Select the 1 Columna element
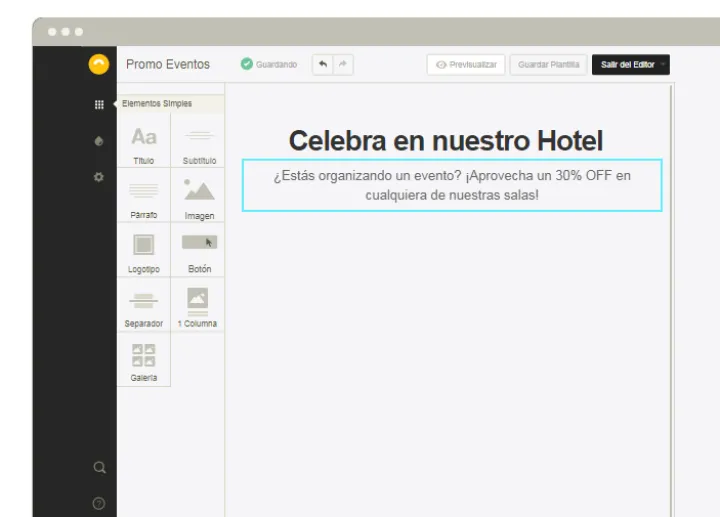This screenshot has height=517, width=720. point(198,303)
